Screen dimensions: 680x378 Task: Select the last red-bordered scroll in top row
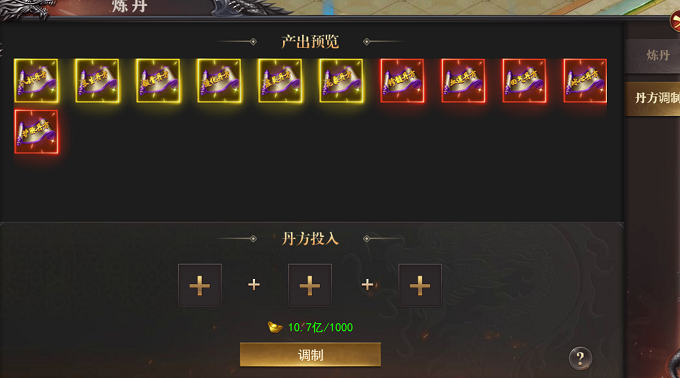pyautogui.click(x=585, y=81)
